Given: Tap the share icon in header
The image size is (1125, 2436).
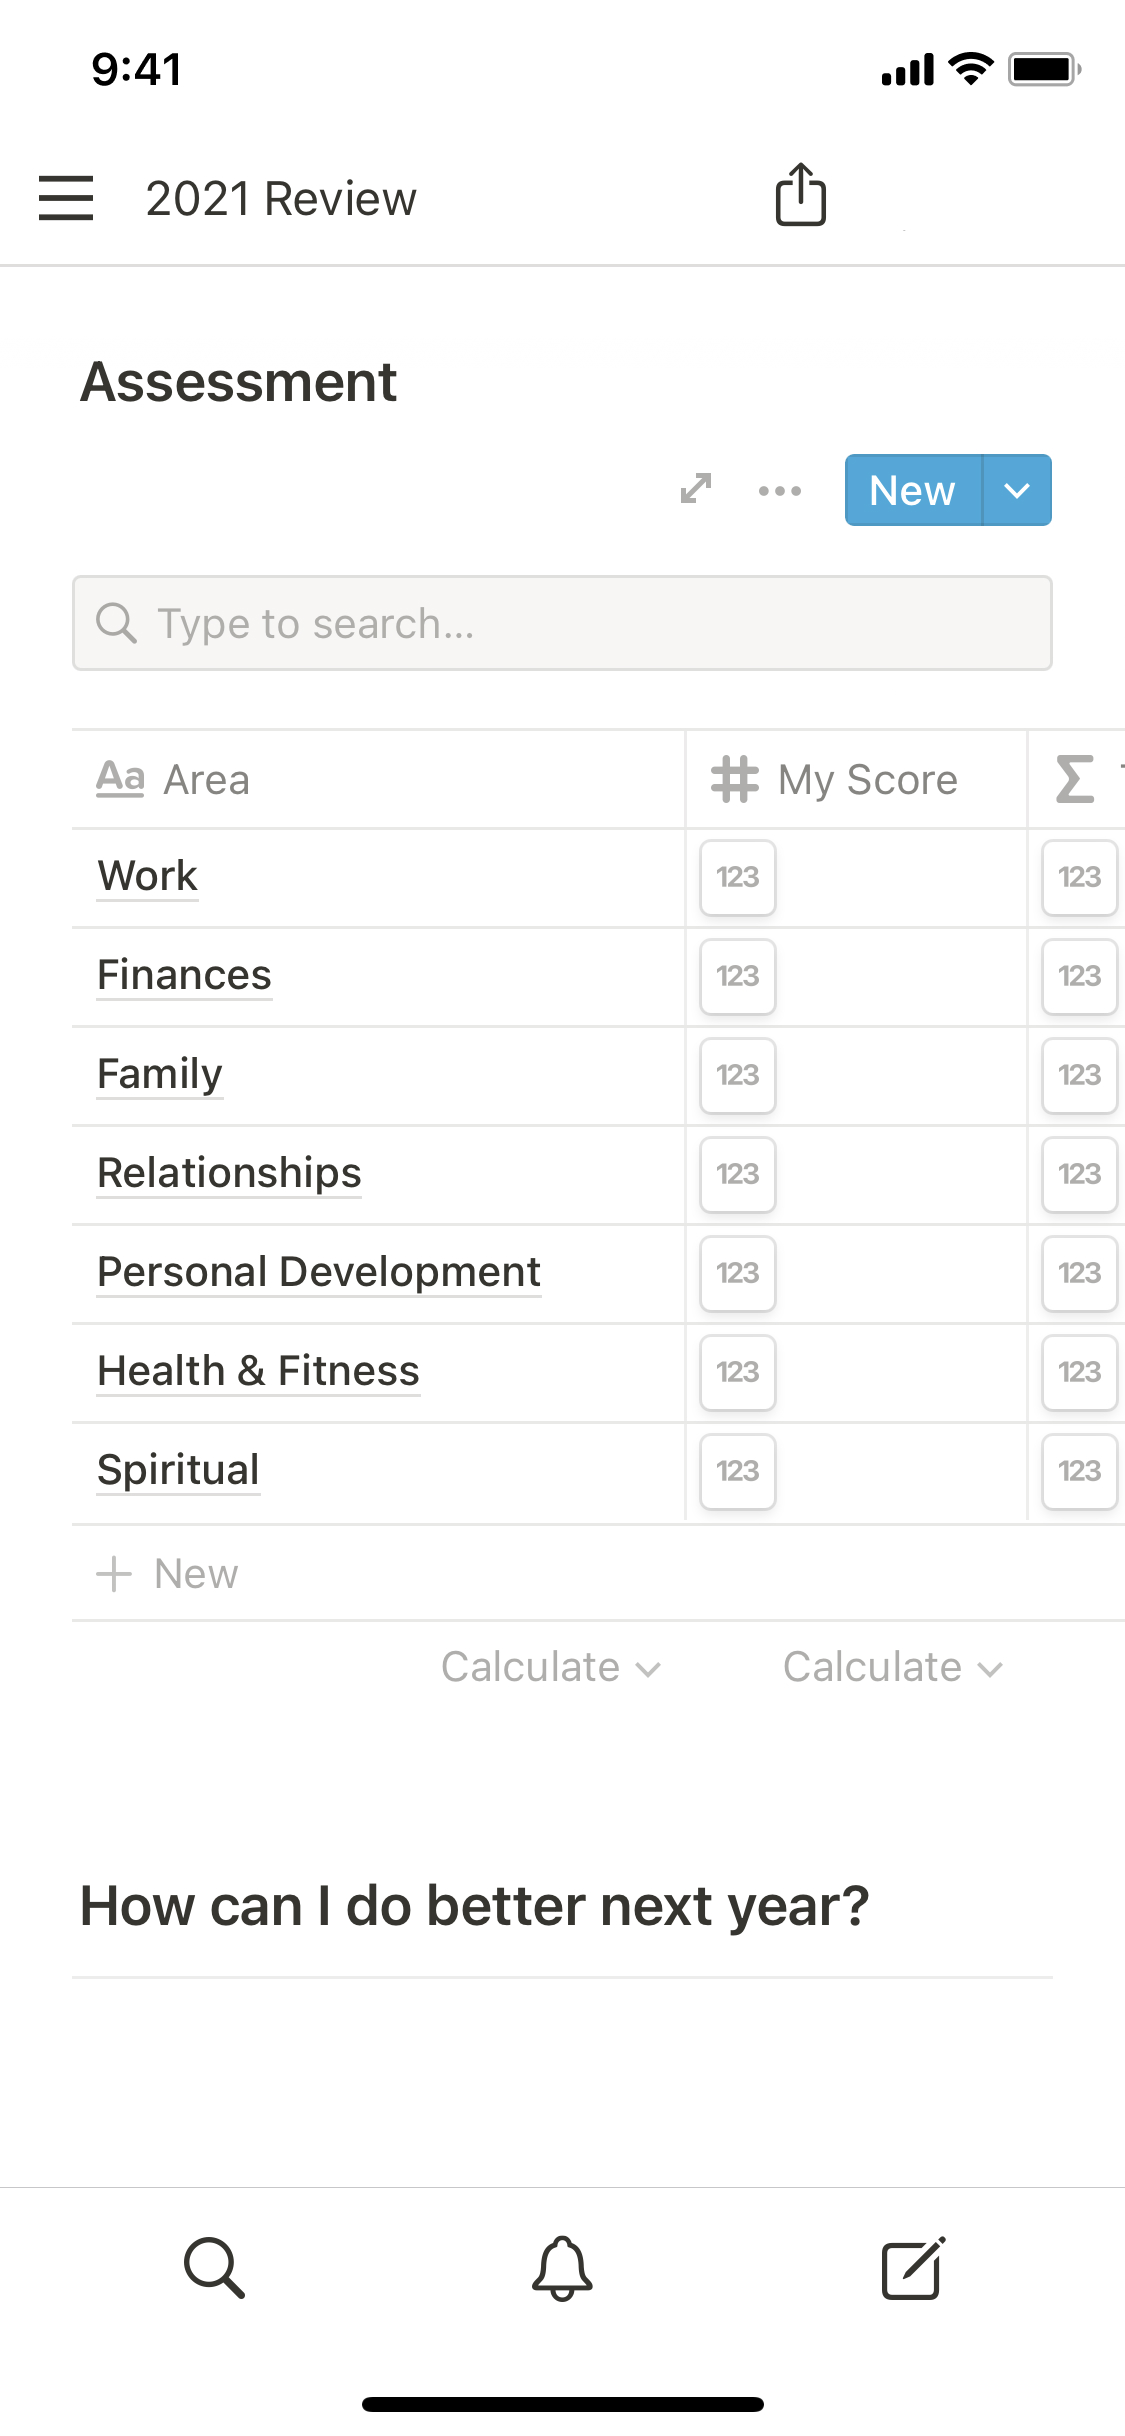Looking at the screenshot, I should [x=801, y=195].
